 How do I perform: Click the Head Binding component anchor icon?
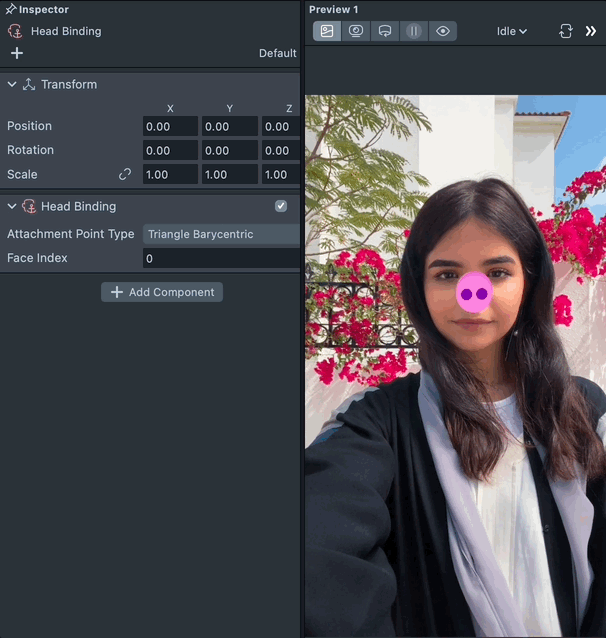click(29, 206)
